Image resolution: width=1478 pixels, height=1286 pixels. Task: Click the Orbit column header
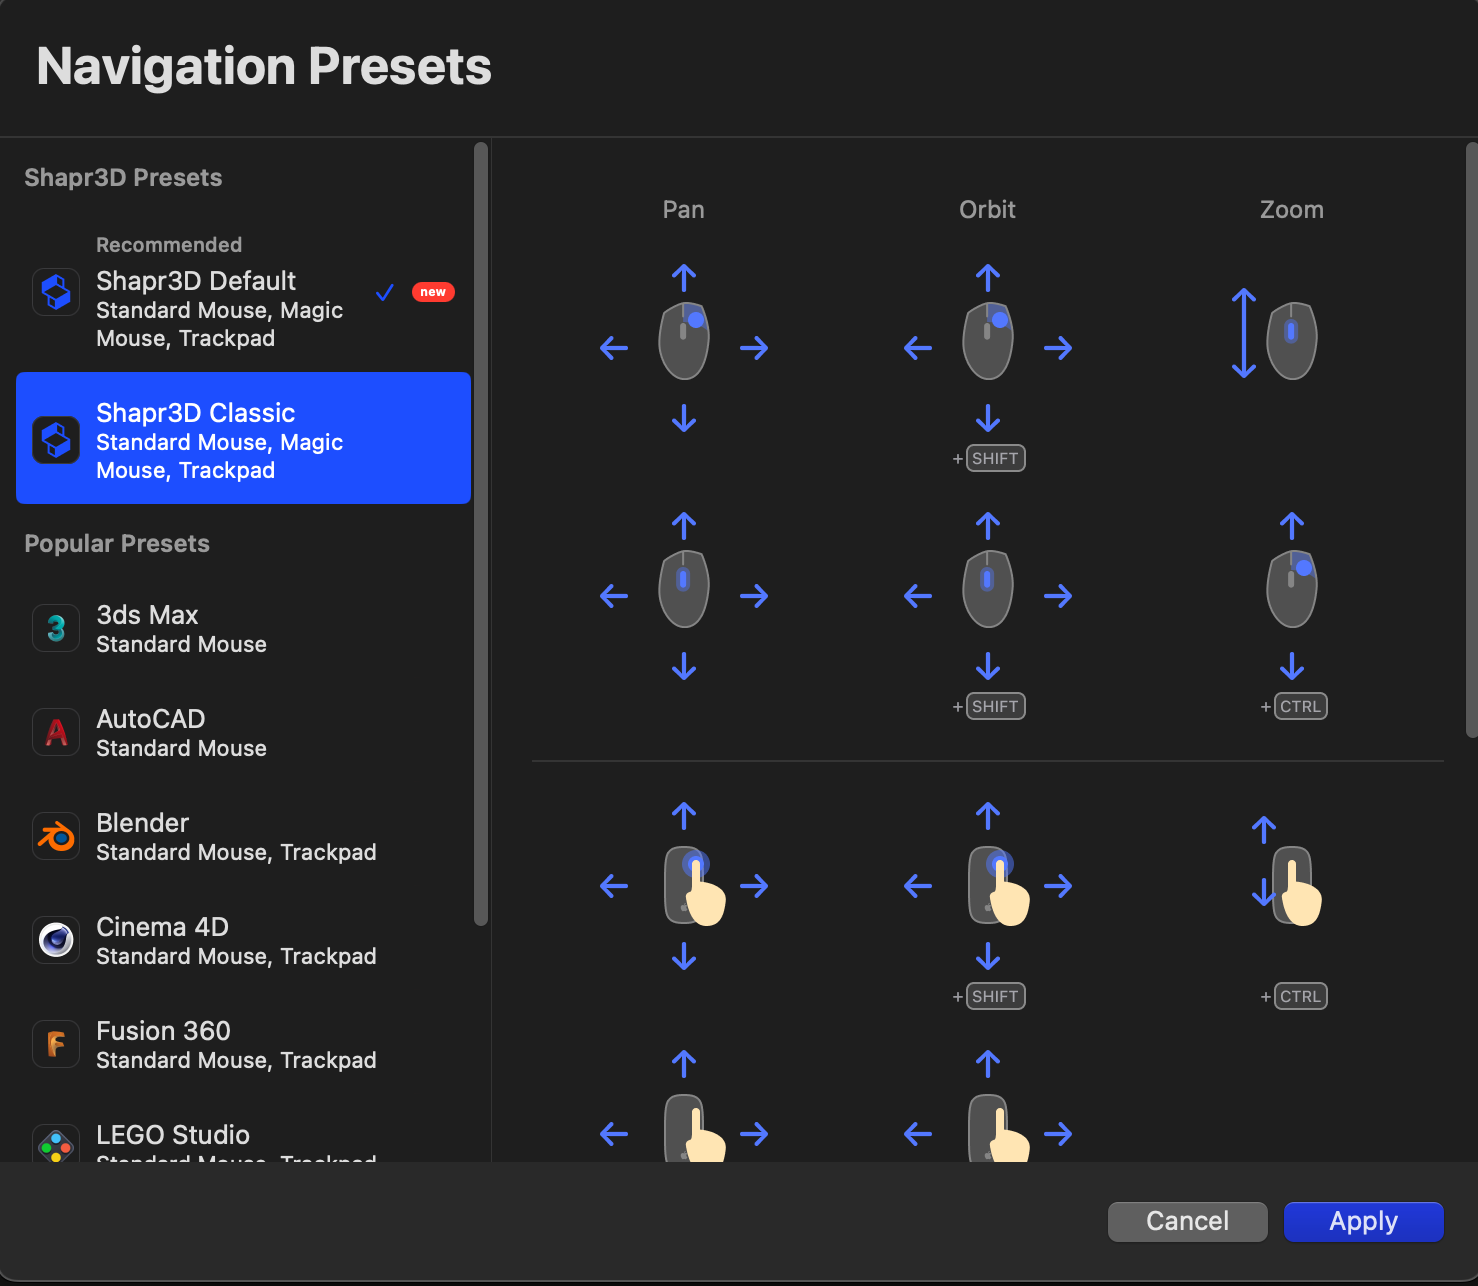coord(987,209)
